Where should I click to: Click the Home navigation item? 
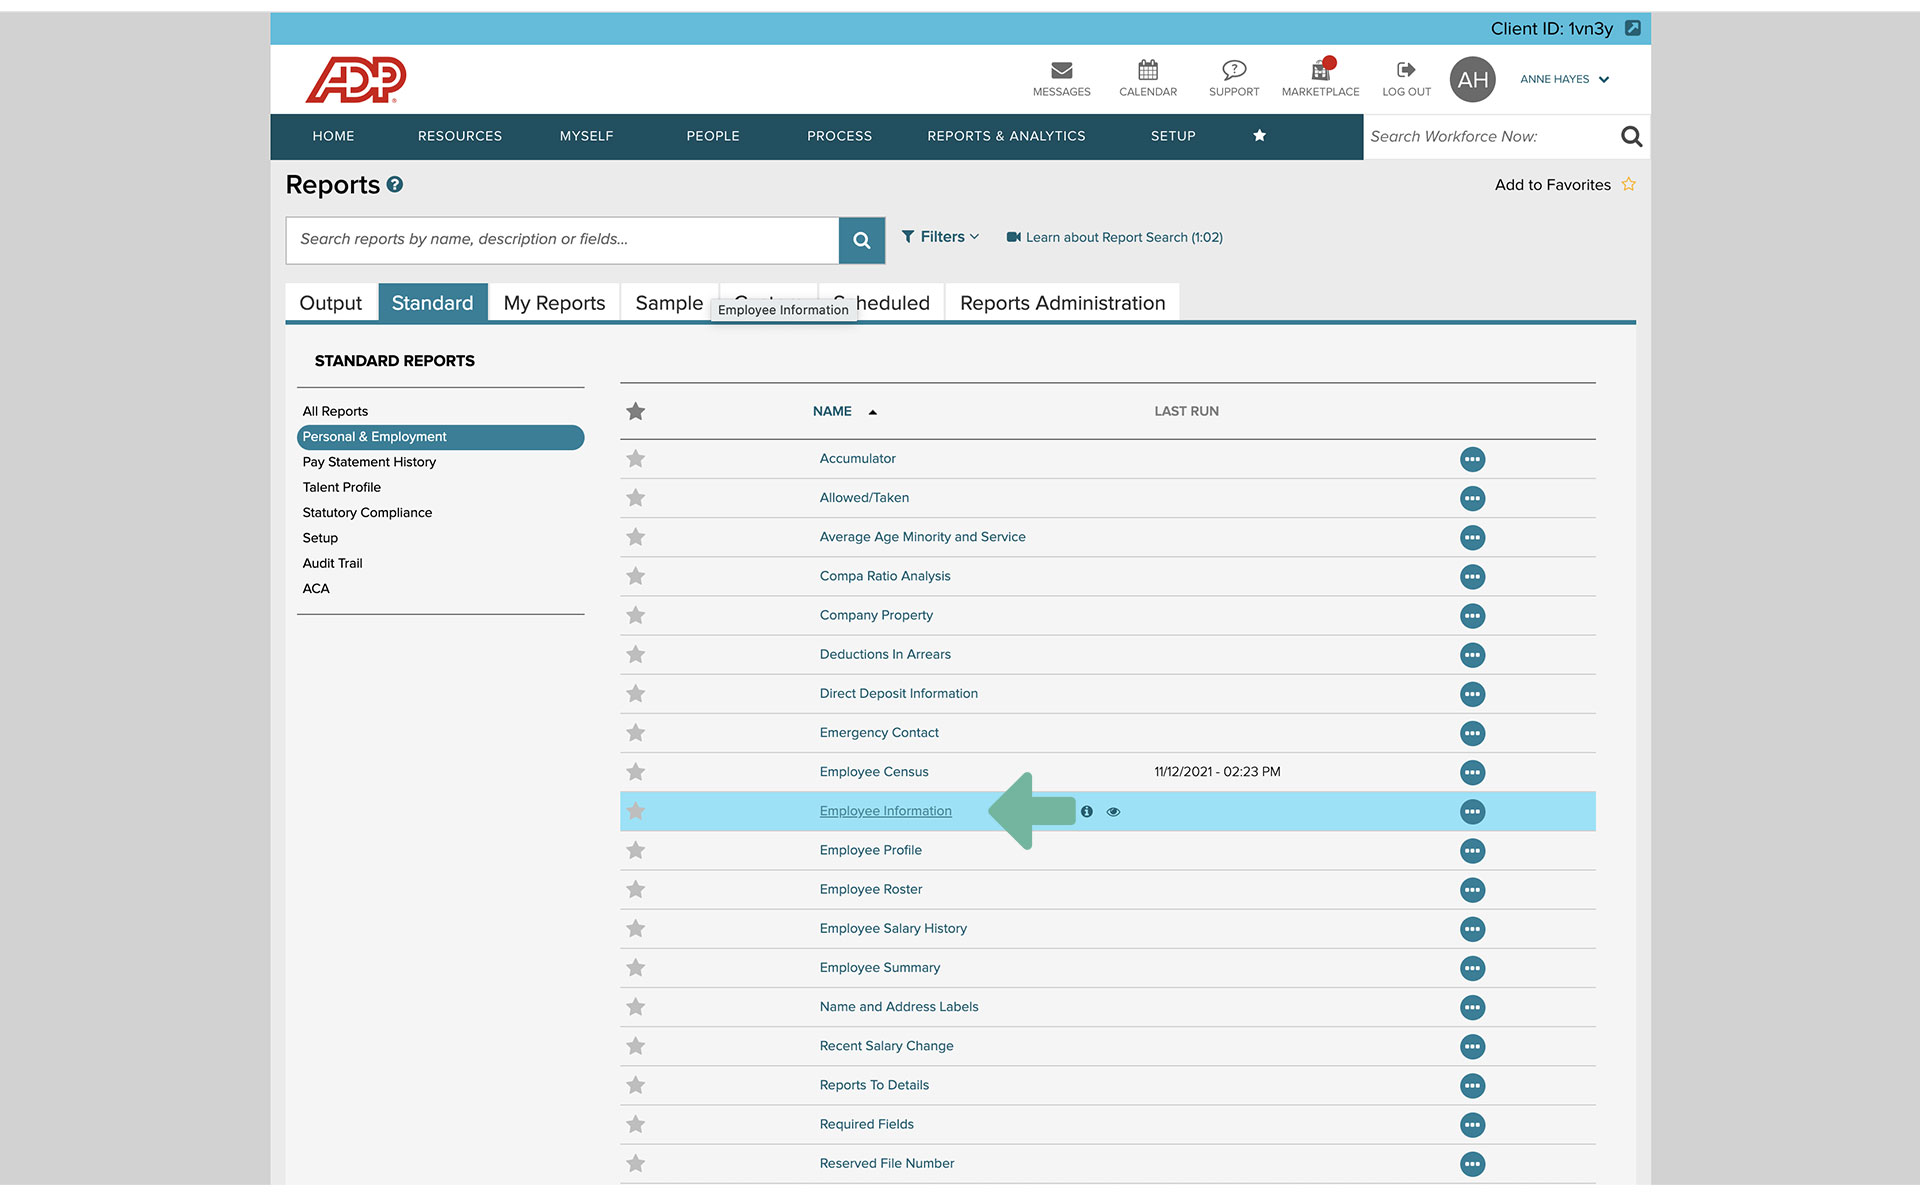coord(333,136)
